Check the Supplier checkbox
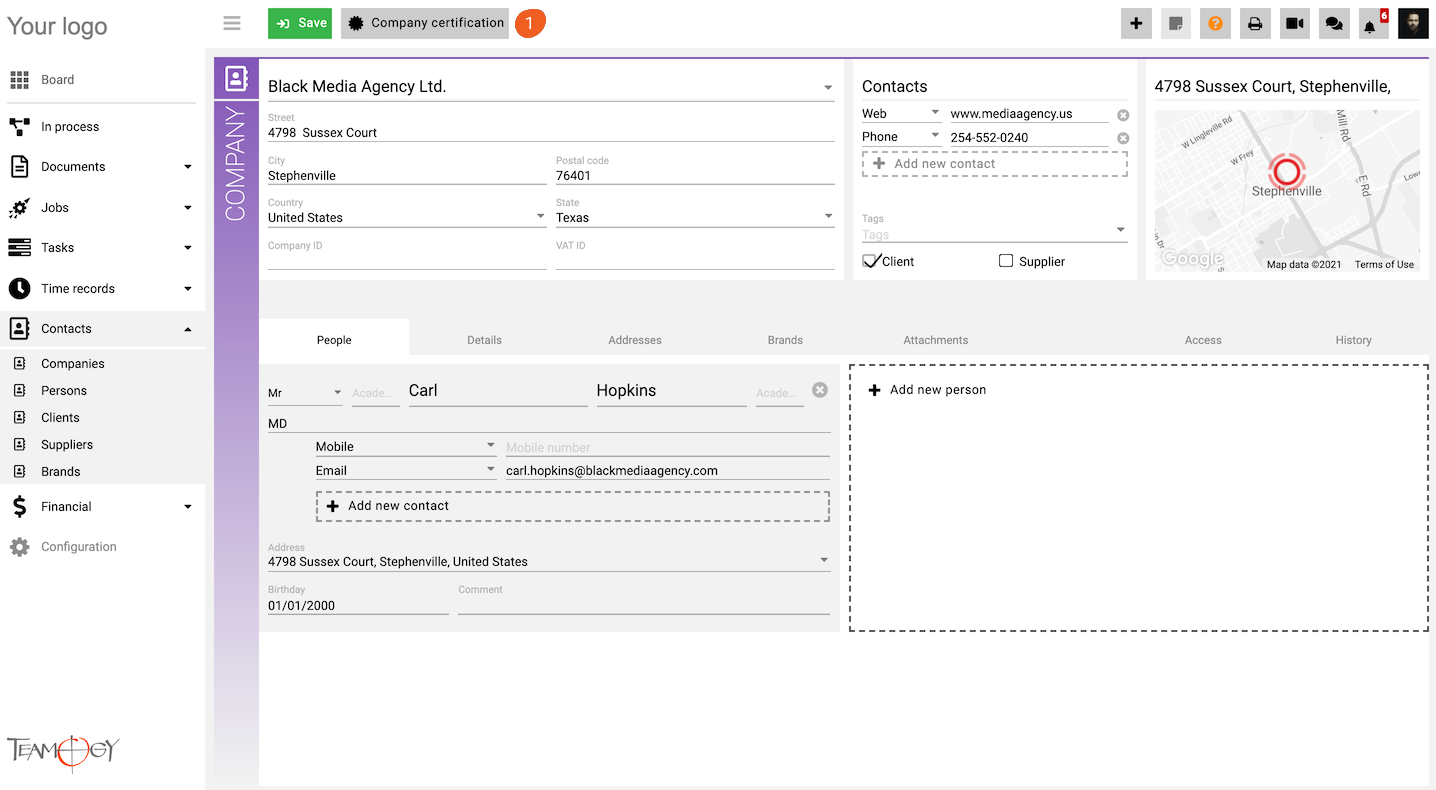This screenshot has width=1436, height=790. tap(1006, 261)
